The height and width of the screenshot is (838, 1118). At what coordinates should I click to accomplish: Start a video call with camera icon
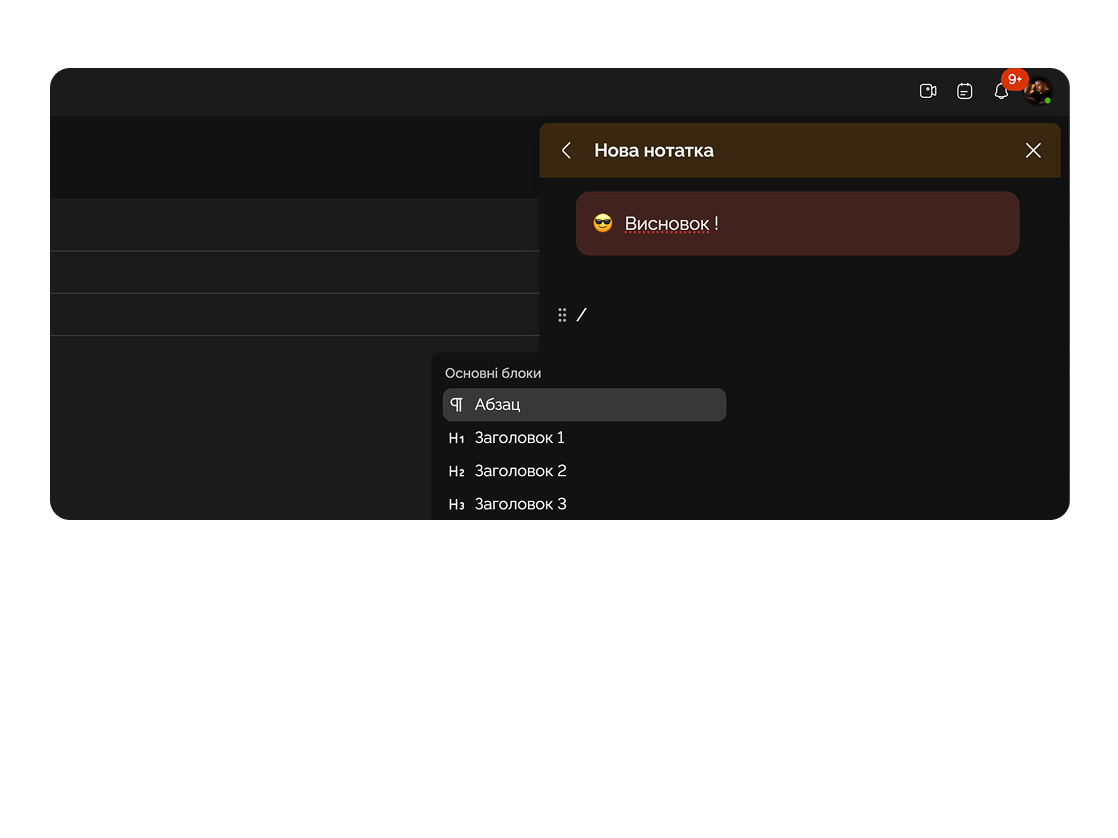pyautogui.click(x=928, y=91)
